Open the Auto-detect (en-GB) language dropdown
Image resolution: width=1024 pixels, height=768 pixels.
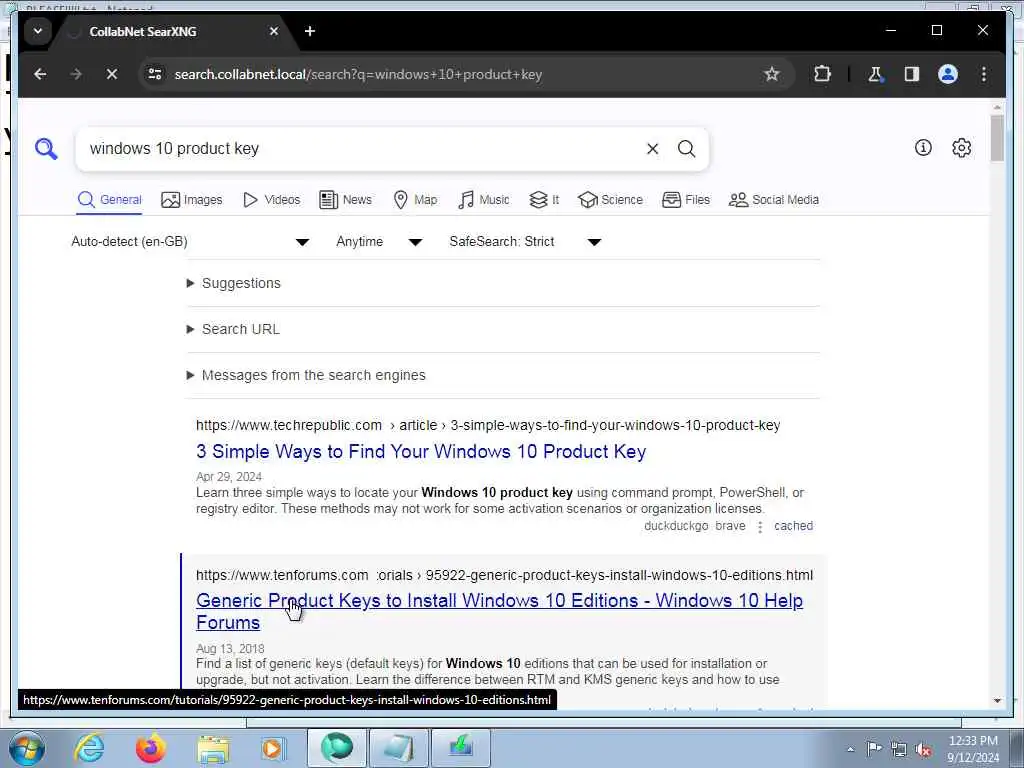(x=189, y=242)
